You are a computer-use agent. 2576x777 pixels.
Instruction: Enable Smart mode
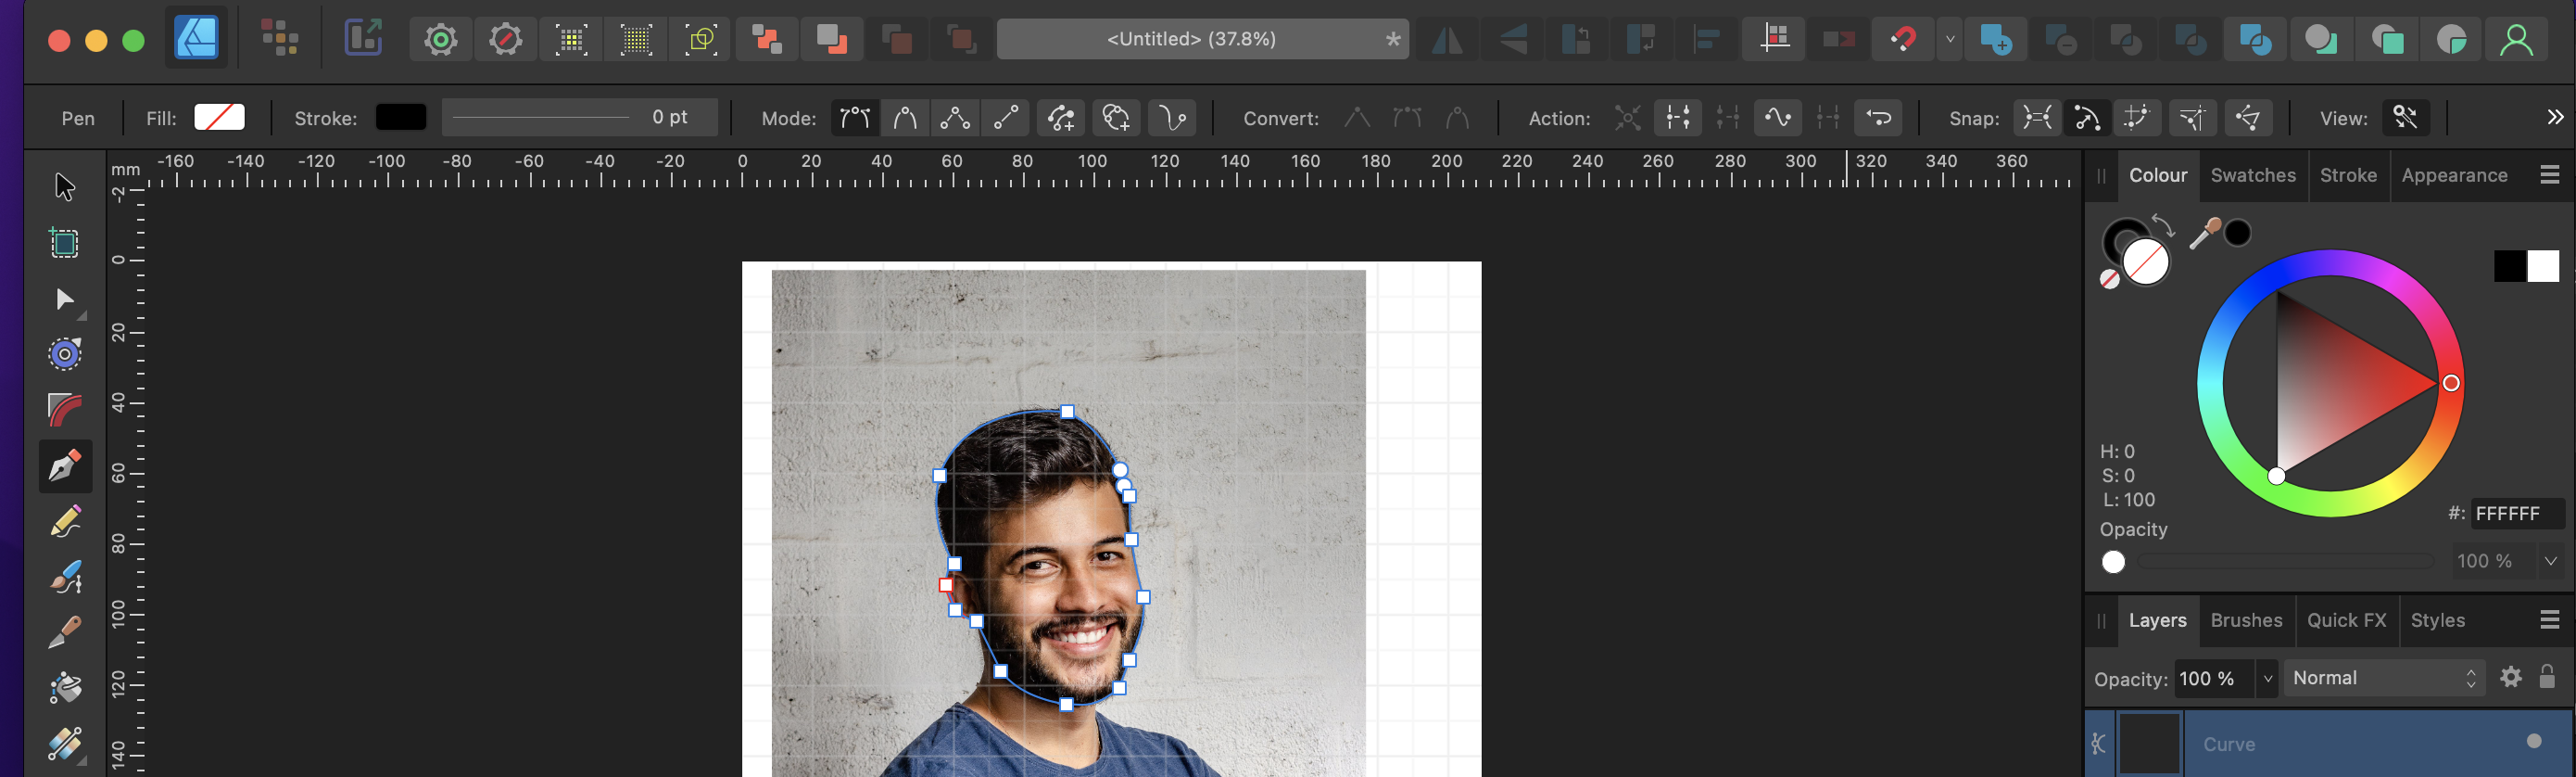905,118
